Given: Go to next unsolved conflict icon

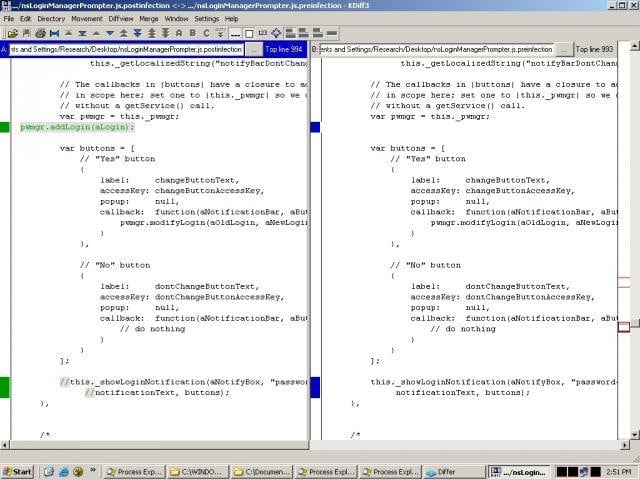Looking at the screenshot, I should point(165,33).
